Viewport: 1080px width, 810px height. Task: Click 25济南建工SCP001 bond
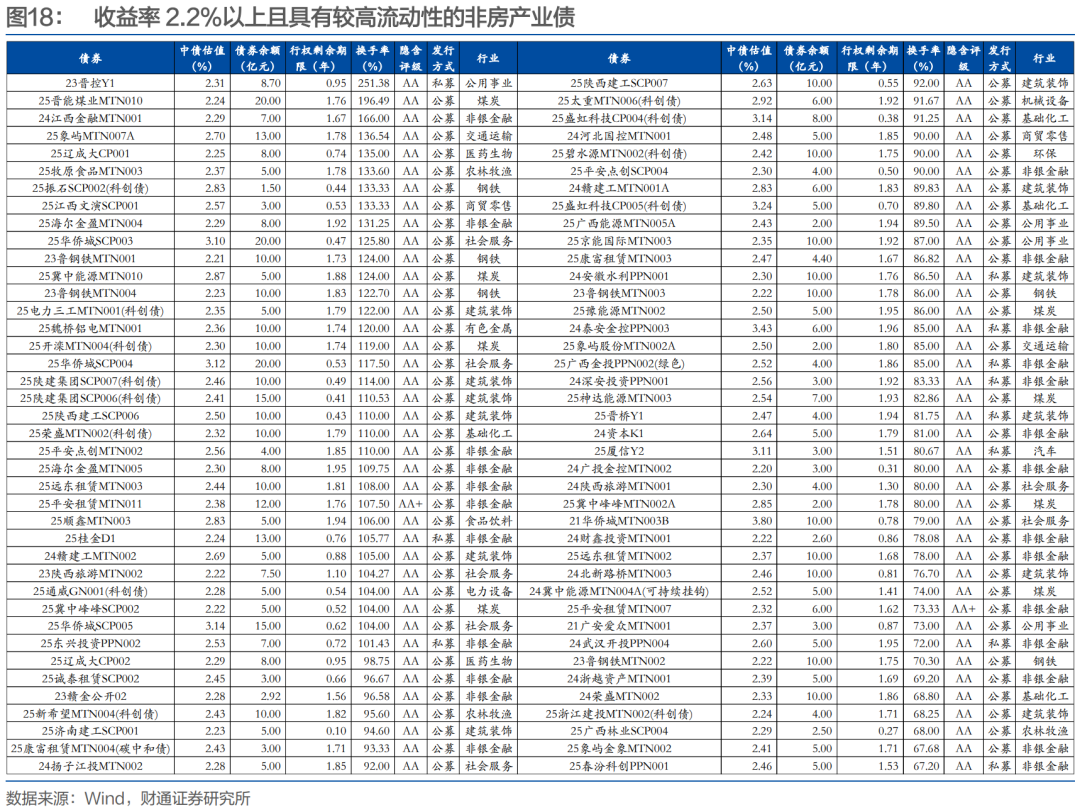click(x=90, y=731)
